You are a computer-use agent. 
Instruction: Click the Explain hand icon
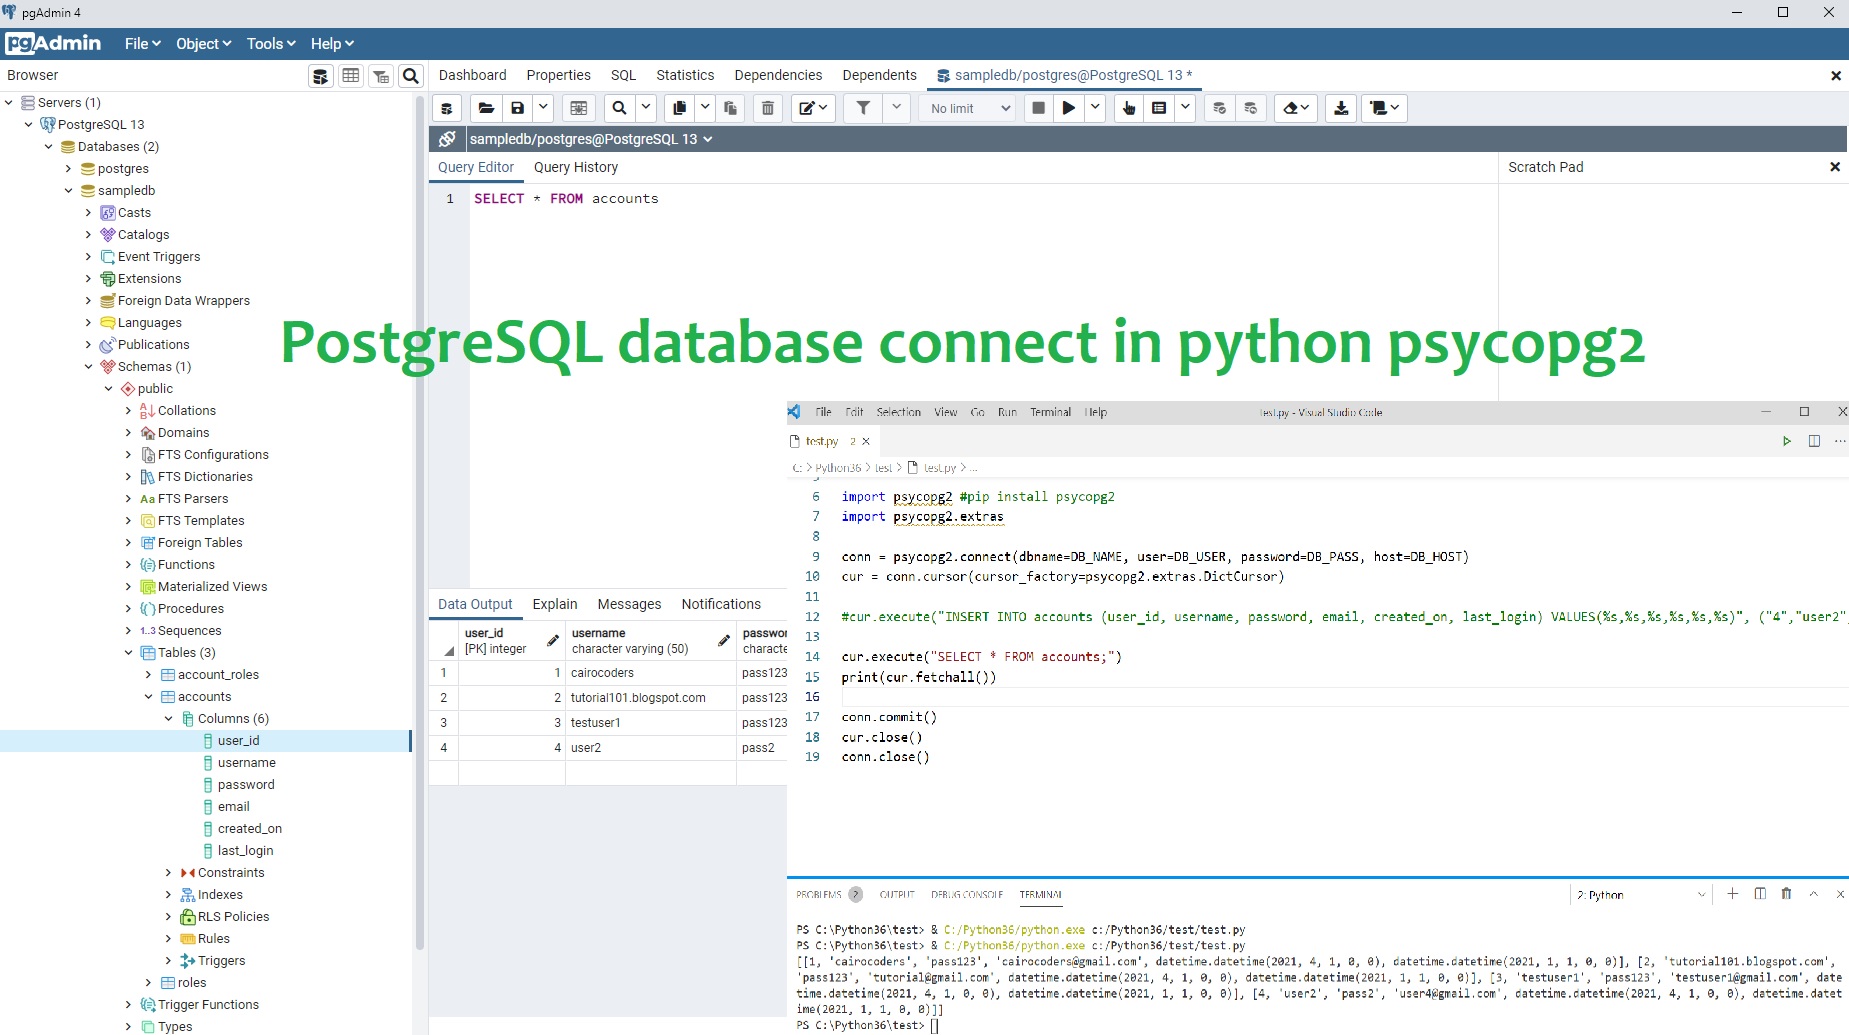(x=1129, y=108)
